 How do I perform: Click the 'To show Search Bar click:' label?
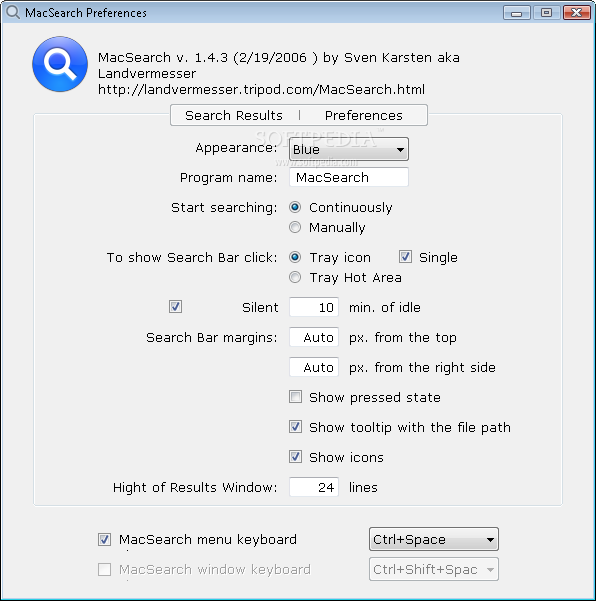pos(192,257)
